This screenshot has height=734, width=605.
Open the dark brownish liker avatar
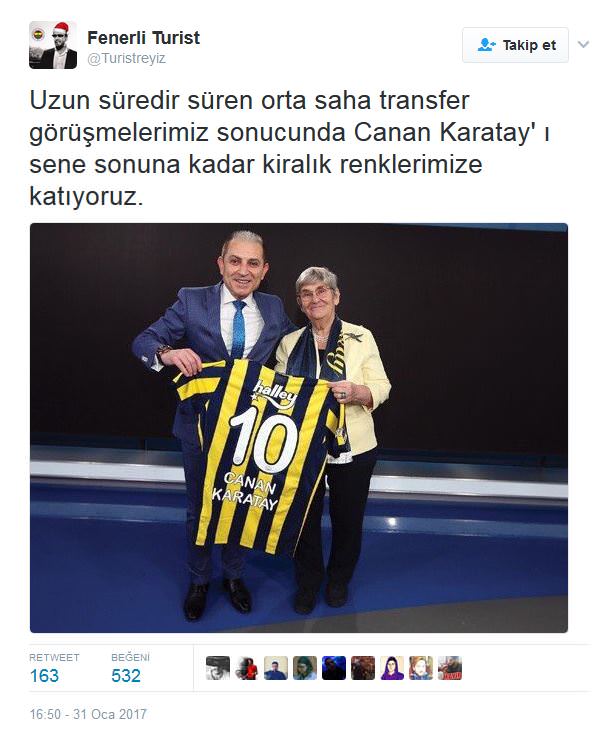(x=363, y=668)
